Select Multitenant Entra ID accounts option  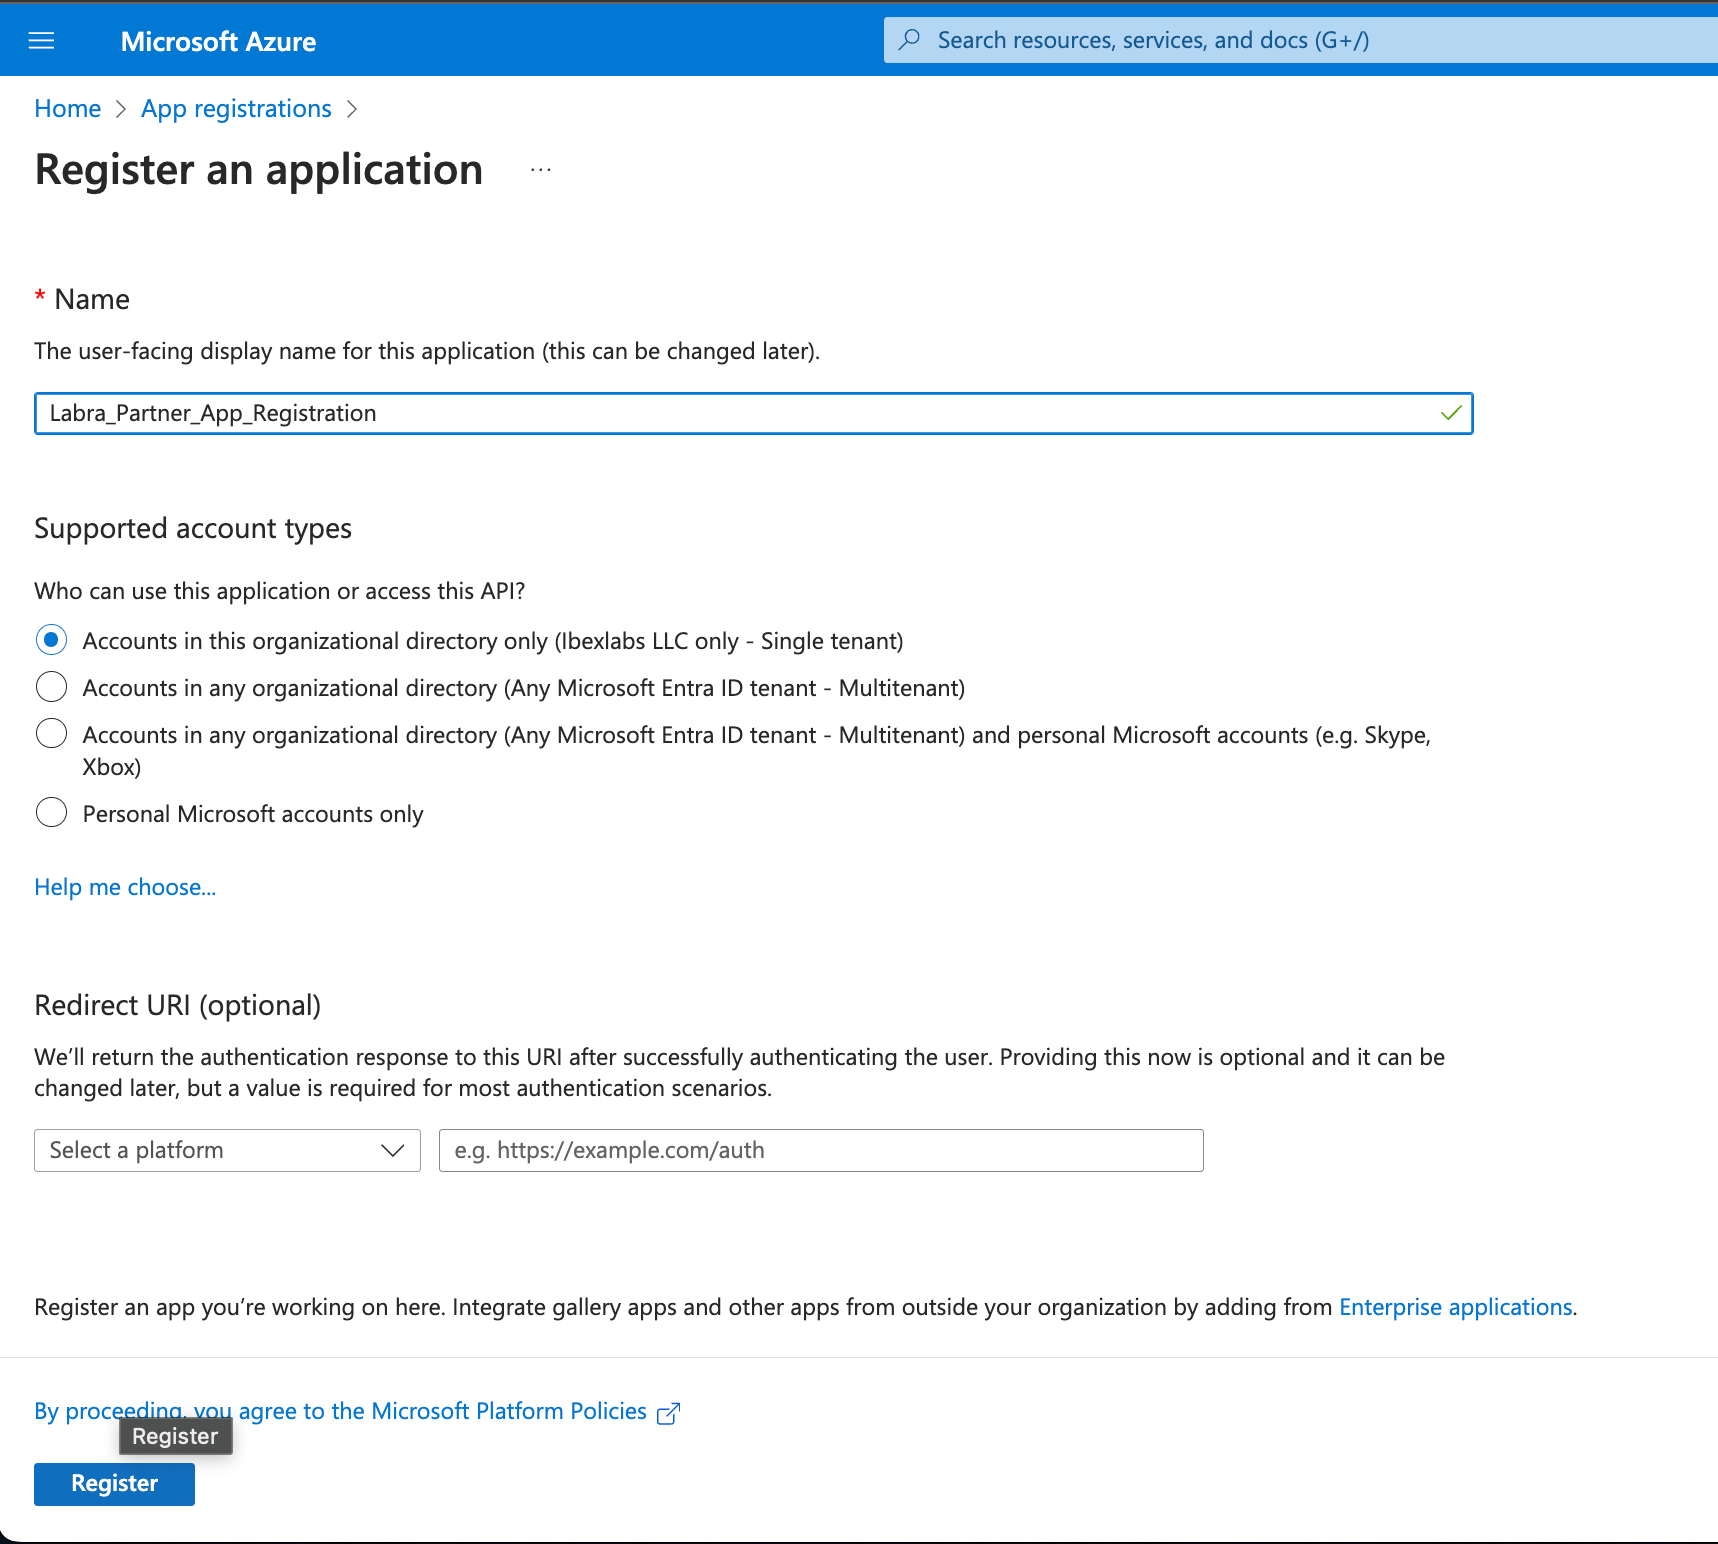point(51,687)
